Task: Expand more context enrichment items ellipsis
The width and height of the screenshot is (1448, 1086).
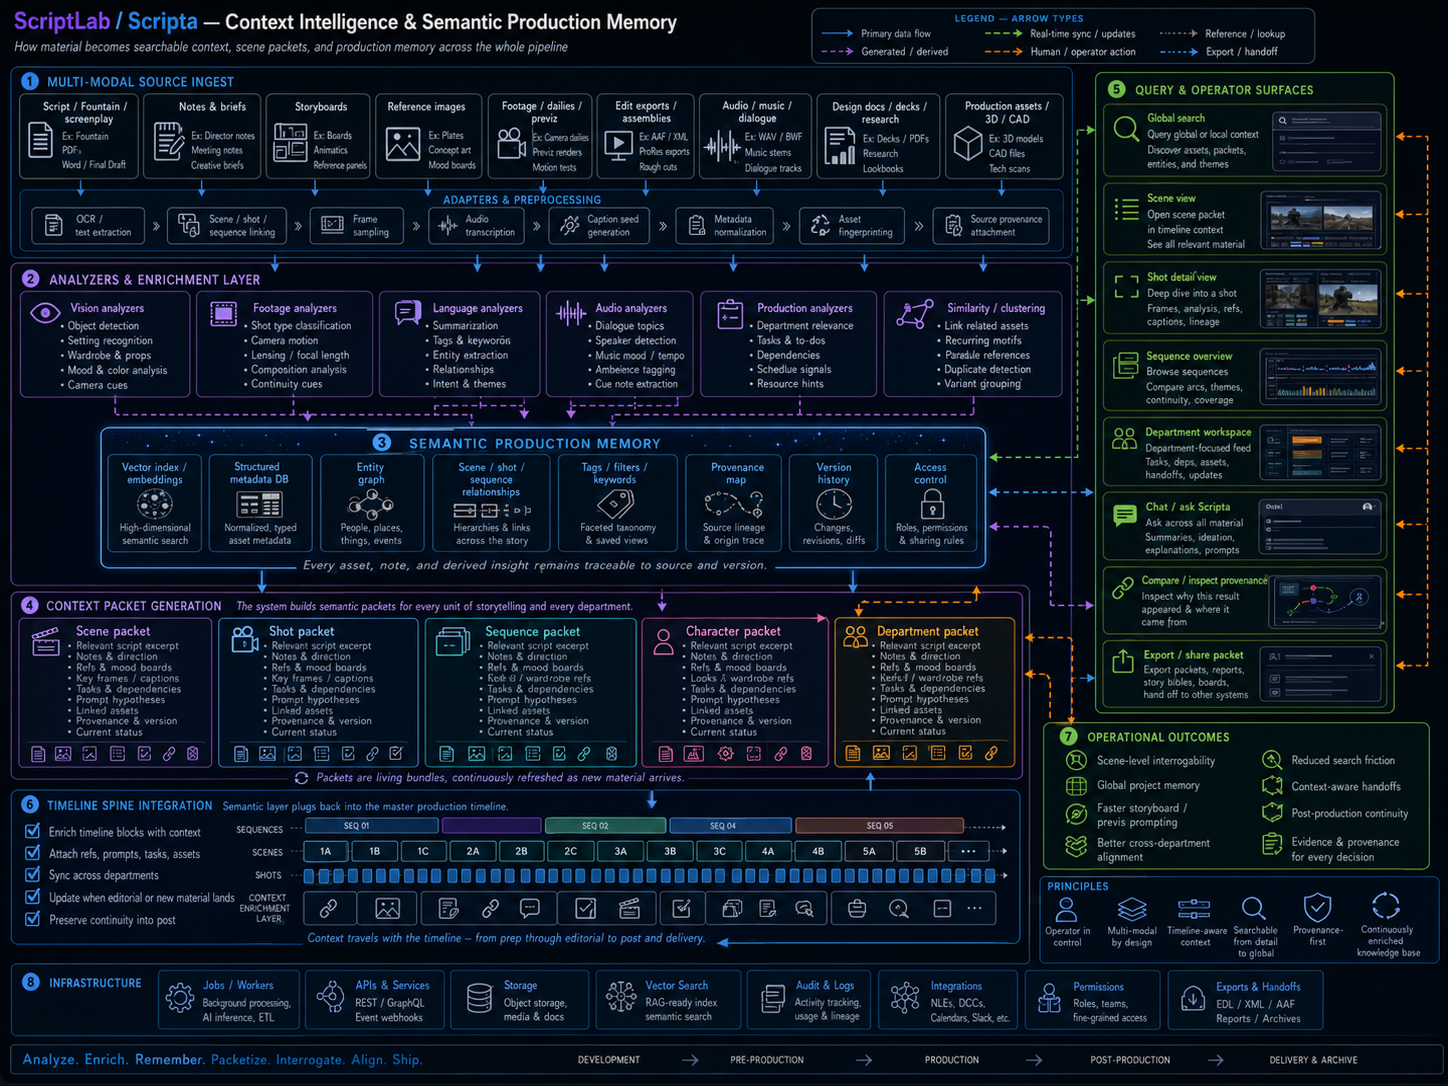Action: [x=974, y=908]
